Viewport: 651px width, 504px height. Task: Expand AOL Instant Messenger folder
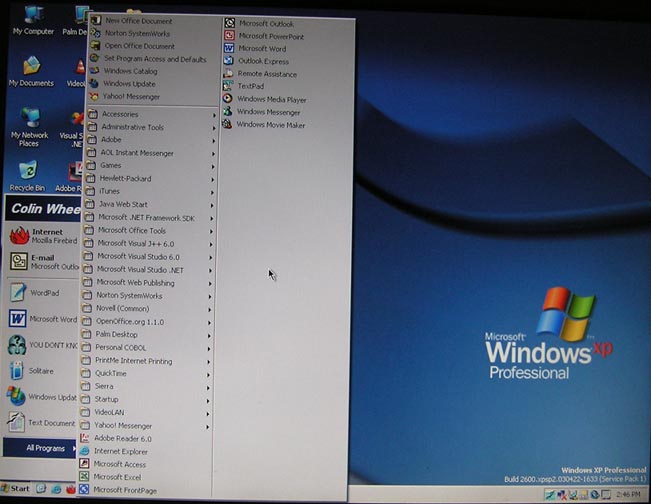click(151, 153)
